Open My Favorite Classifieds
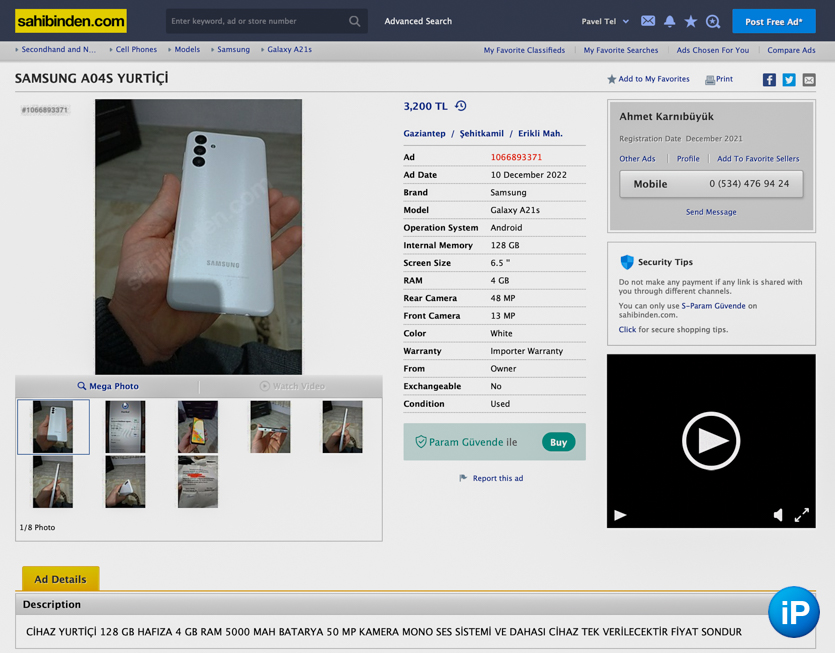The height and width of the screenshot is (653, 835). 524,50
